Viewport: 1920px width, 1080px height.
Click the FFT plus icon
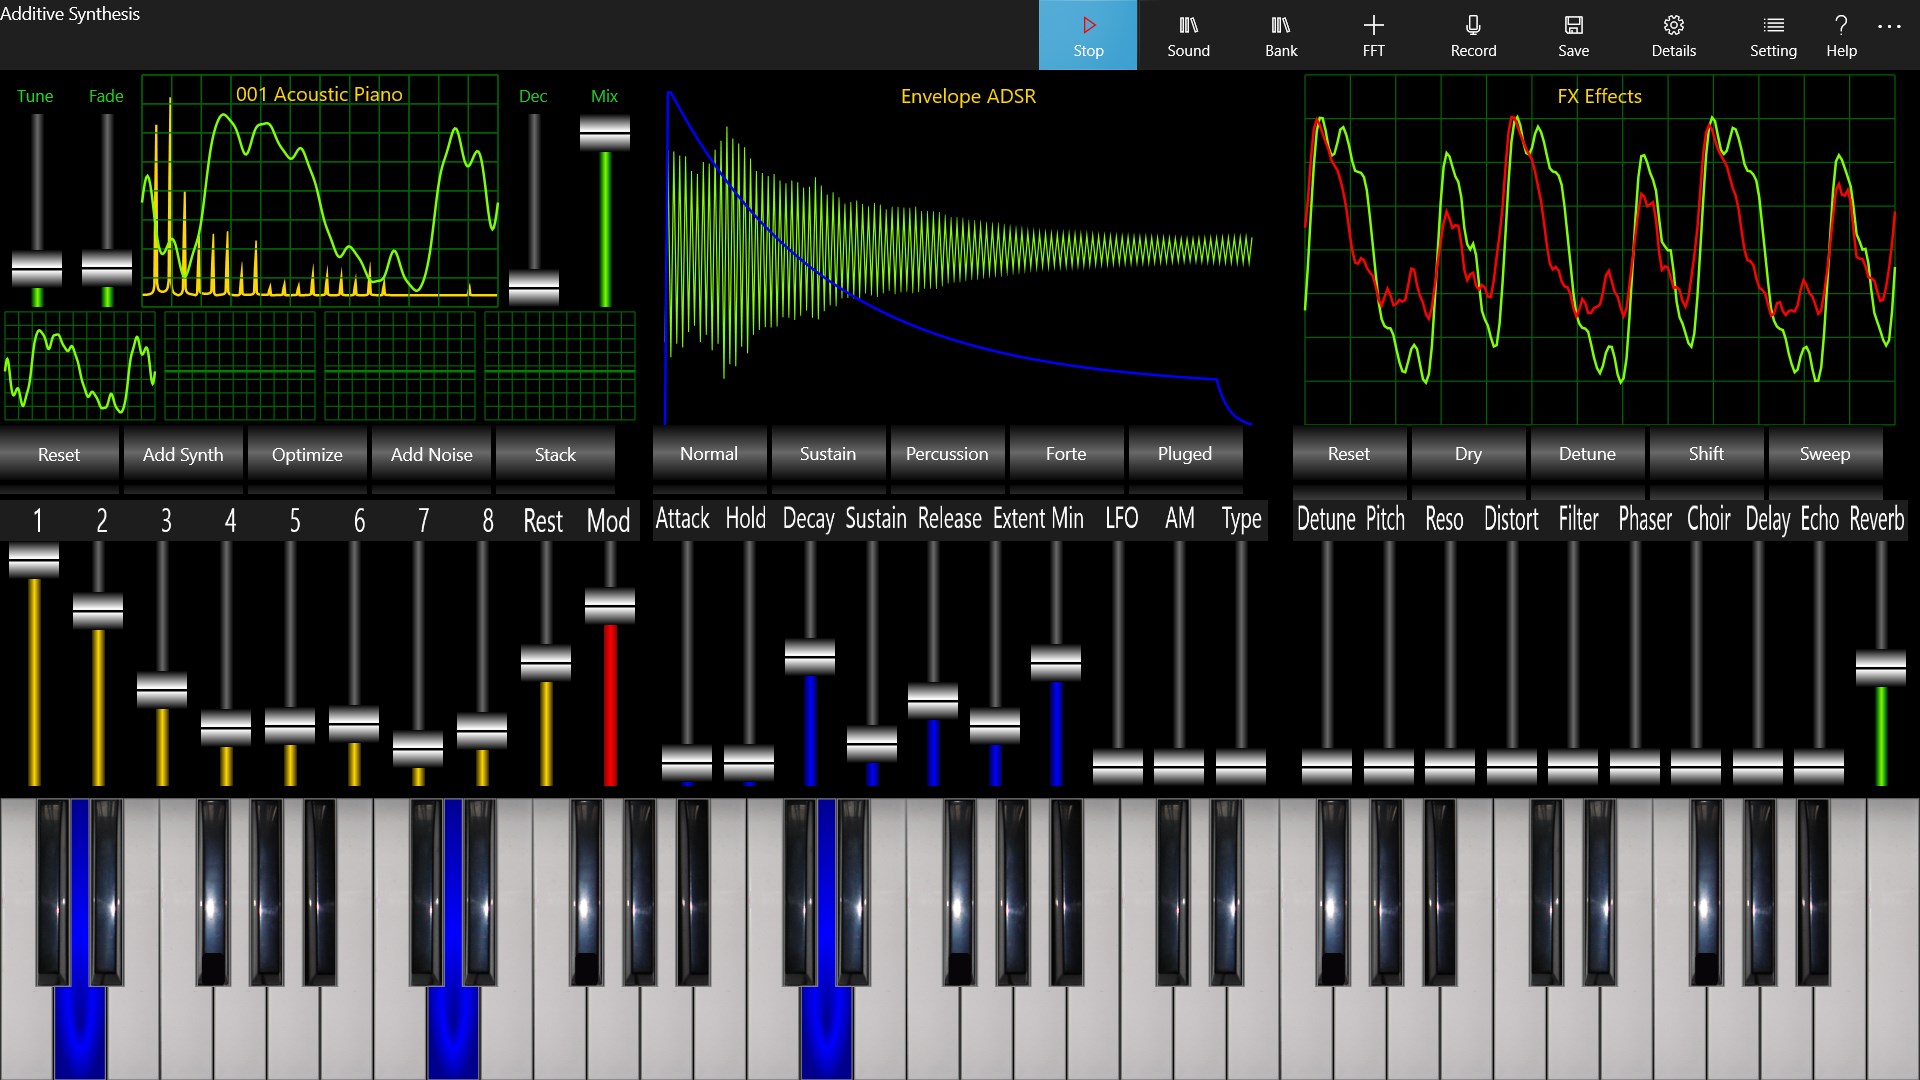coord(1373,35)
